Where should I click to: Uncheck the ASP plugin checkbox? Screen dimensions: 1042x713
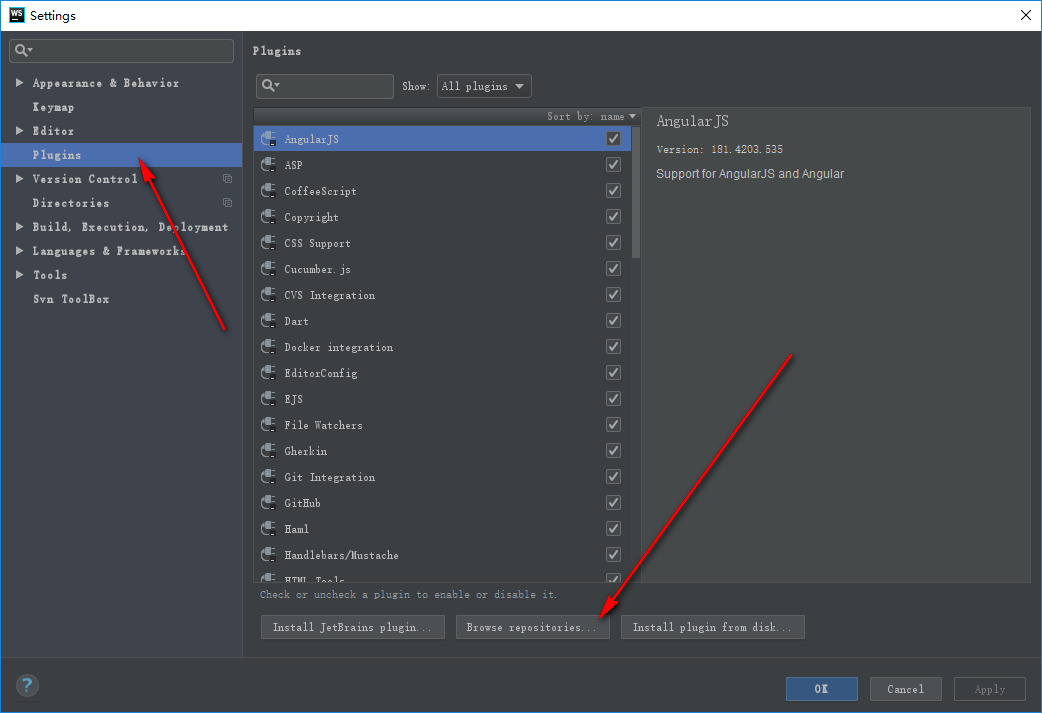(613, 164)
